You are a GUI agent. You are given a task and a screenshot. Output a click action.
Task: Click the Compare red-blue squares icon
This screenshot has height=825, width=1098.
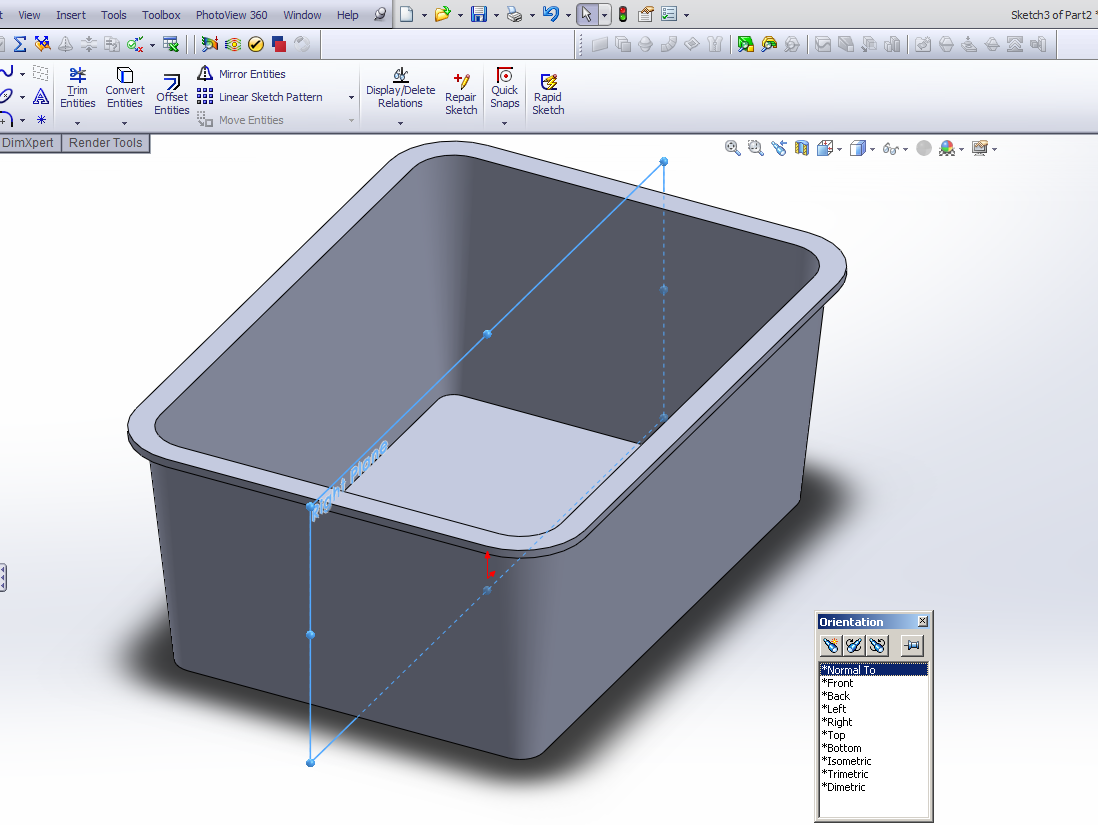point(279,44)
